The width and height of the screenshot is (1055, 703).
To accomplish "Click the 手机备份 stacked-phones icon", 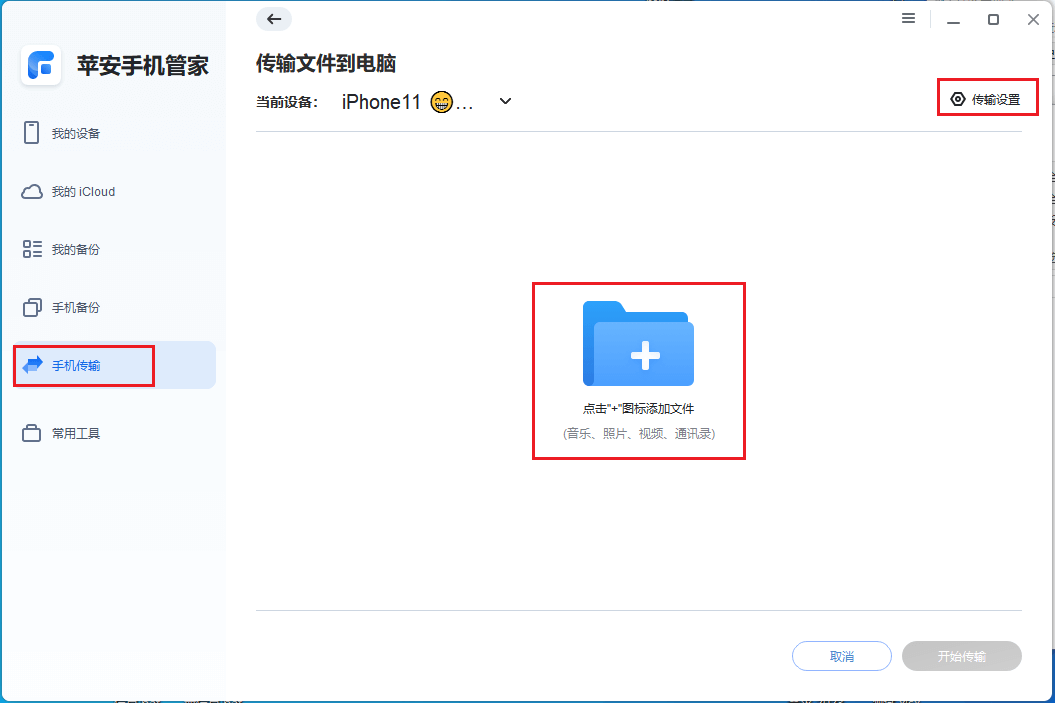I will [x=32, y=307].
